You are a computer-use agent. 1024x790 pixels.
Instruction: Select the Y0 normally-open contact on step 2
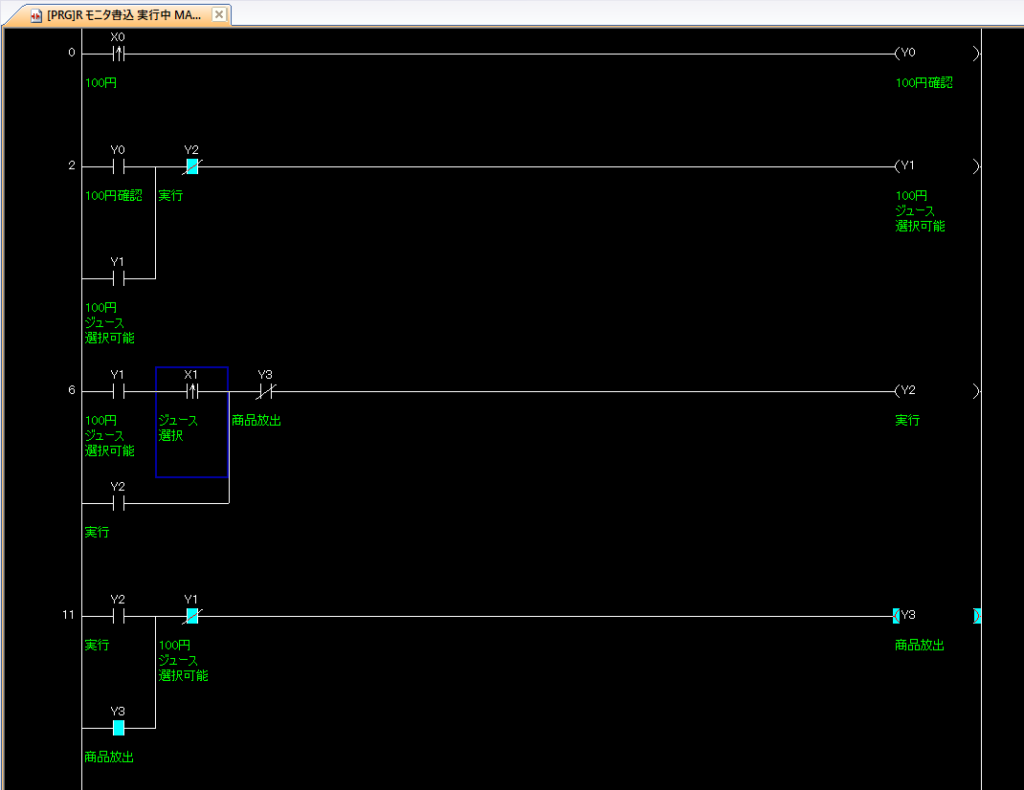coord(118,166)
